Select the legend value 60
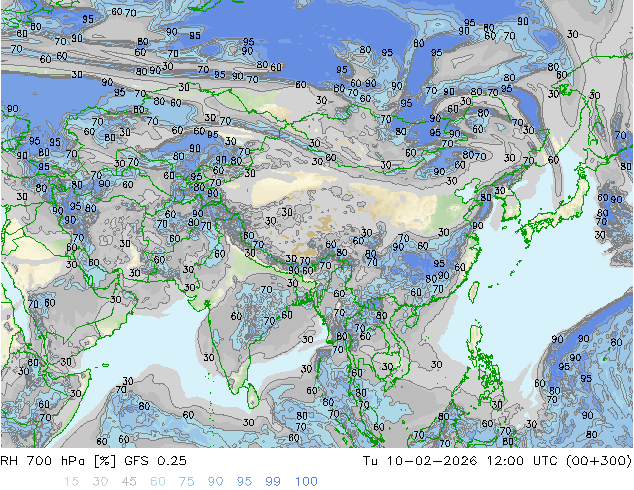This screenshot has width=634, height=490. [x=158, y=482]
